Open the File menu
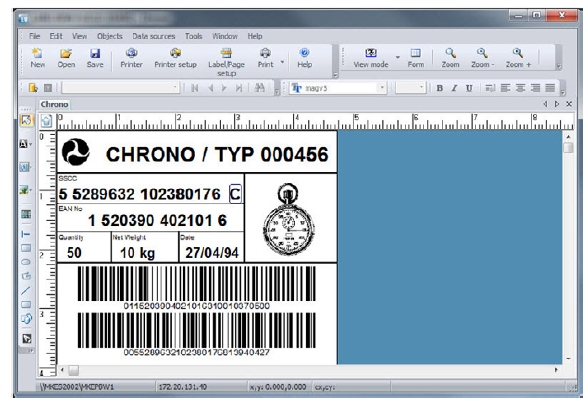This screenshot has height=406, width=588. pyautogui.click(x=34, y=36)
